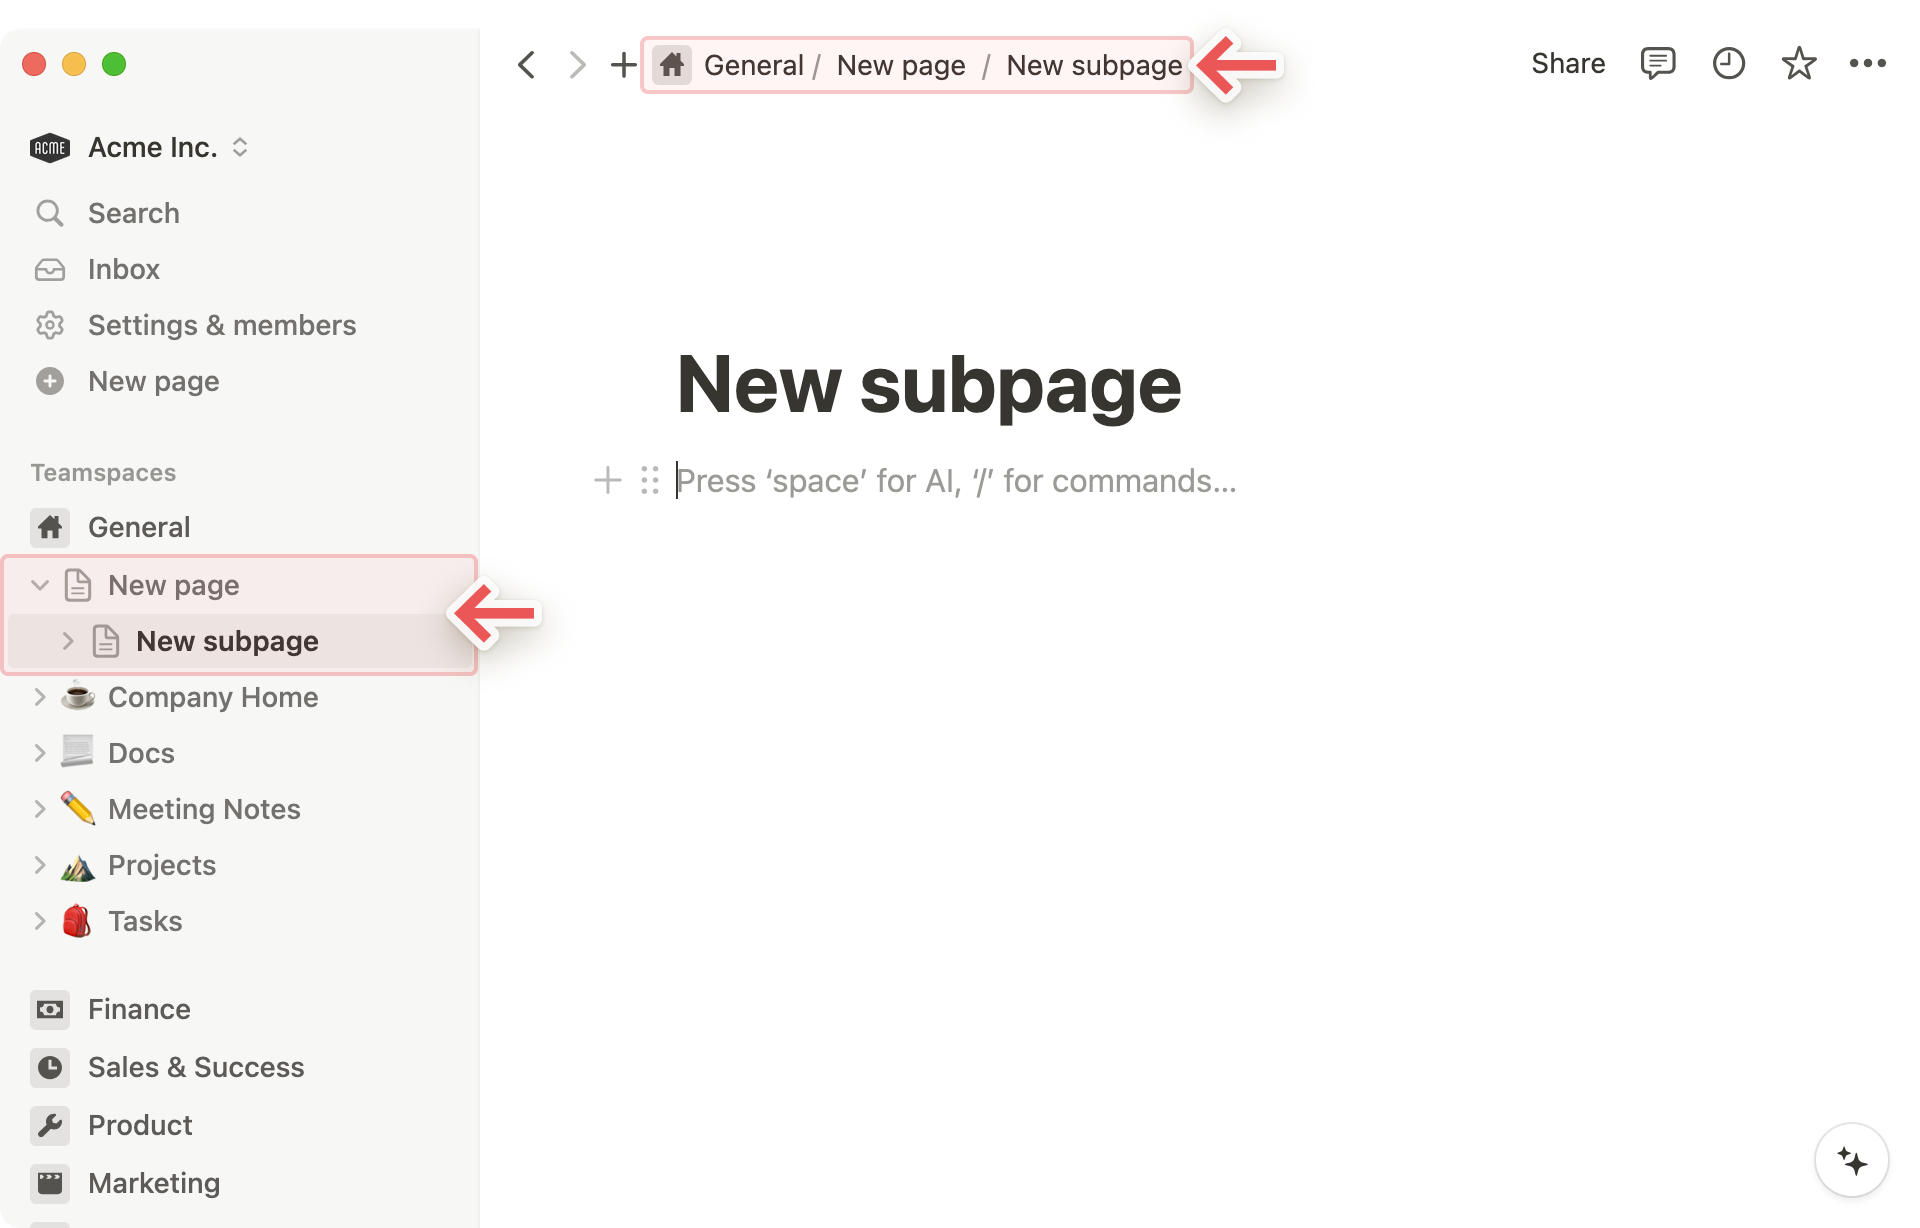Open the AI assistant sparkle button
Screen dimensions: 1920x1228
1851,1161
